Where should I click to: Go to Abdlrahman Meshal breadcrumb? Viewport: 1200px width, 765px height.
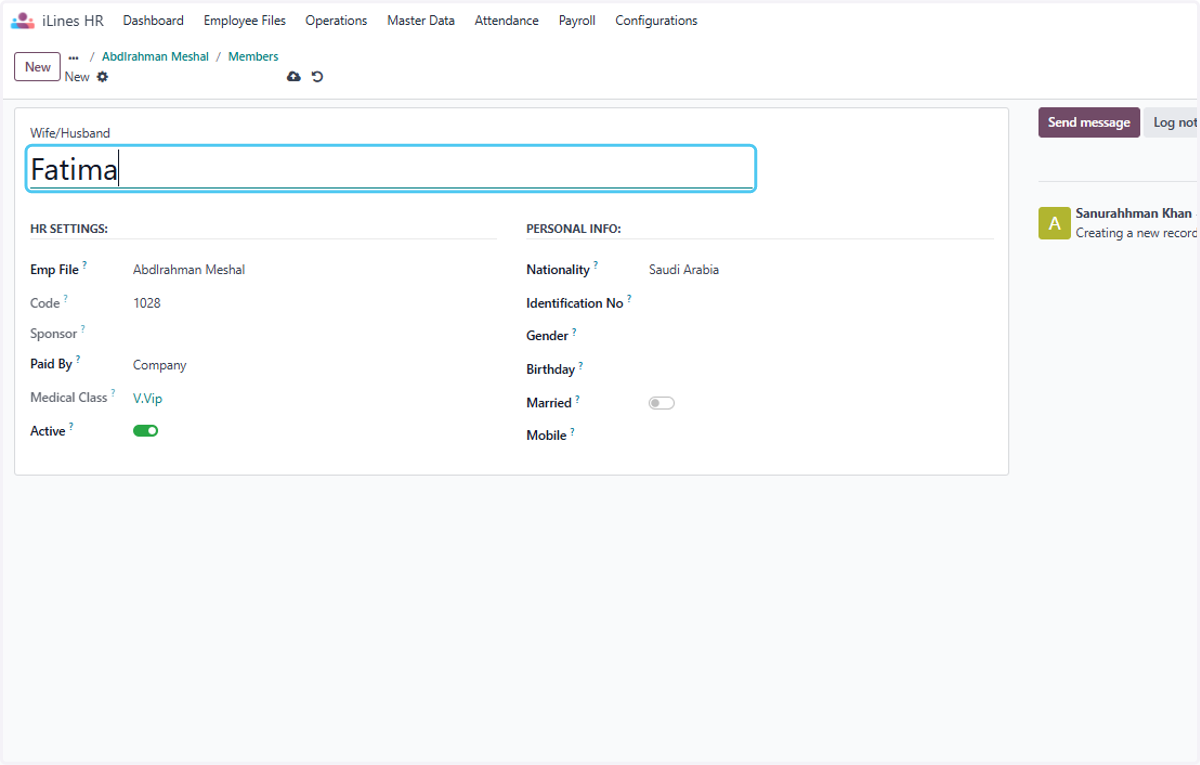(x=155, y=57)
